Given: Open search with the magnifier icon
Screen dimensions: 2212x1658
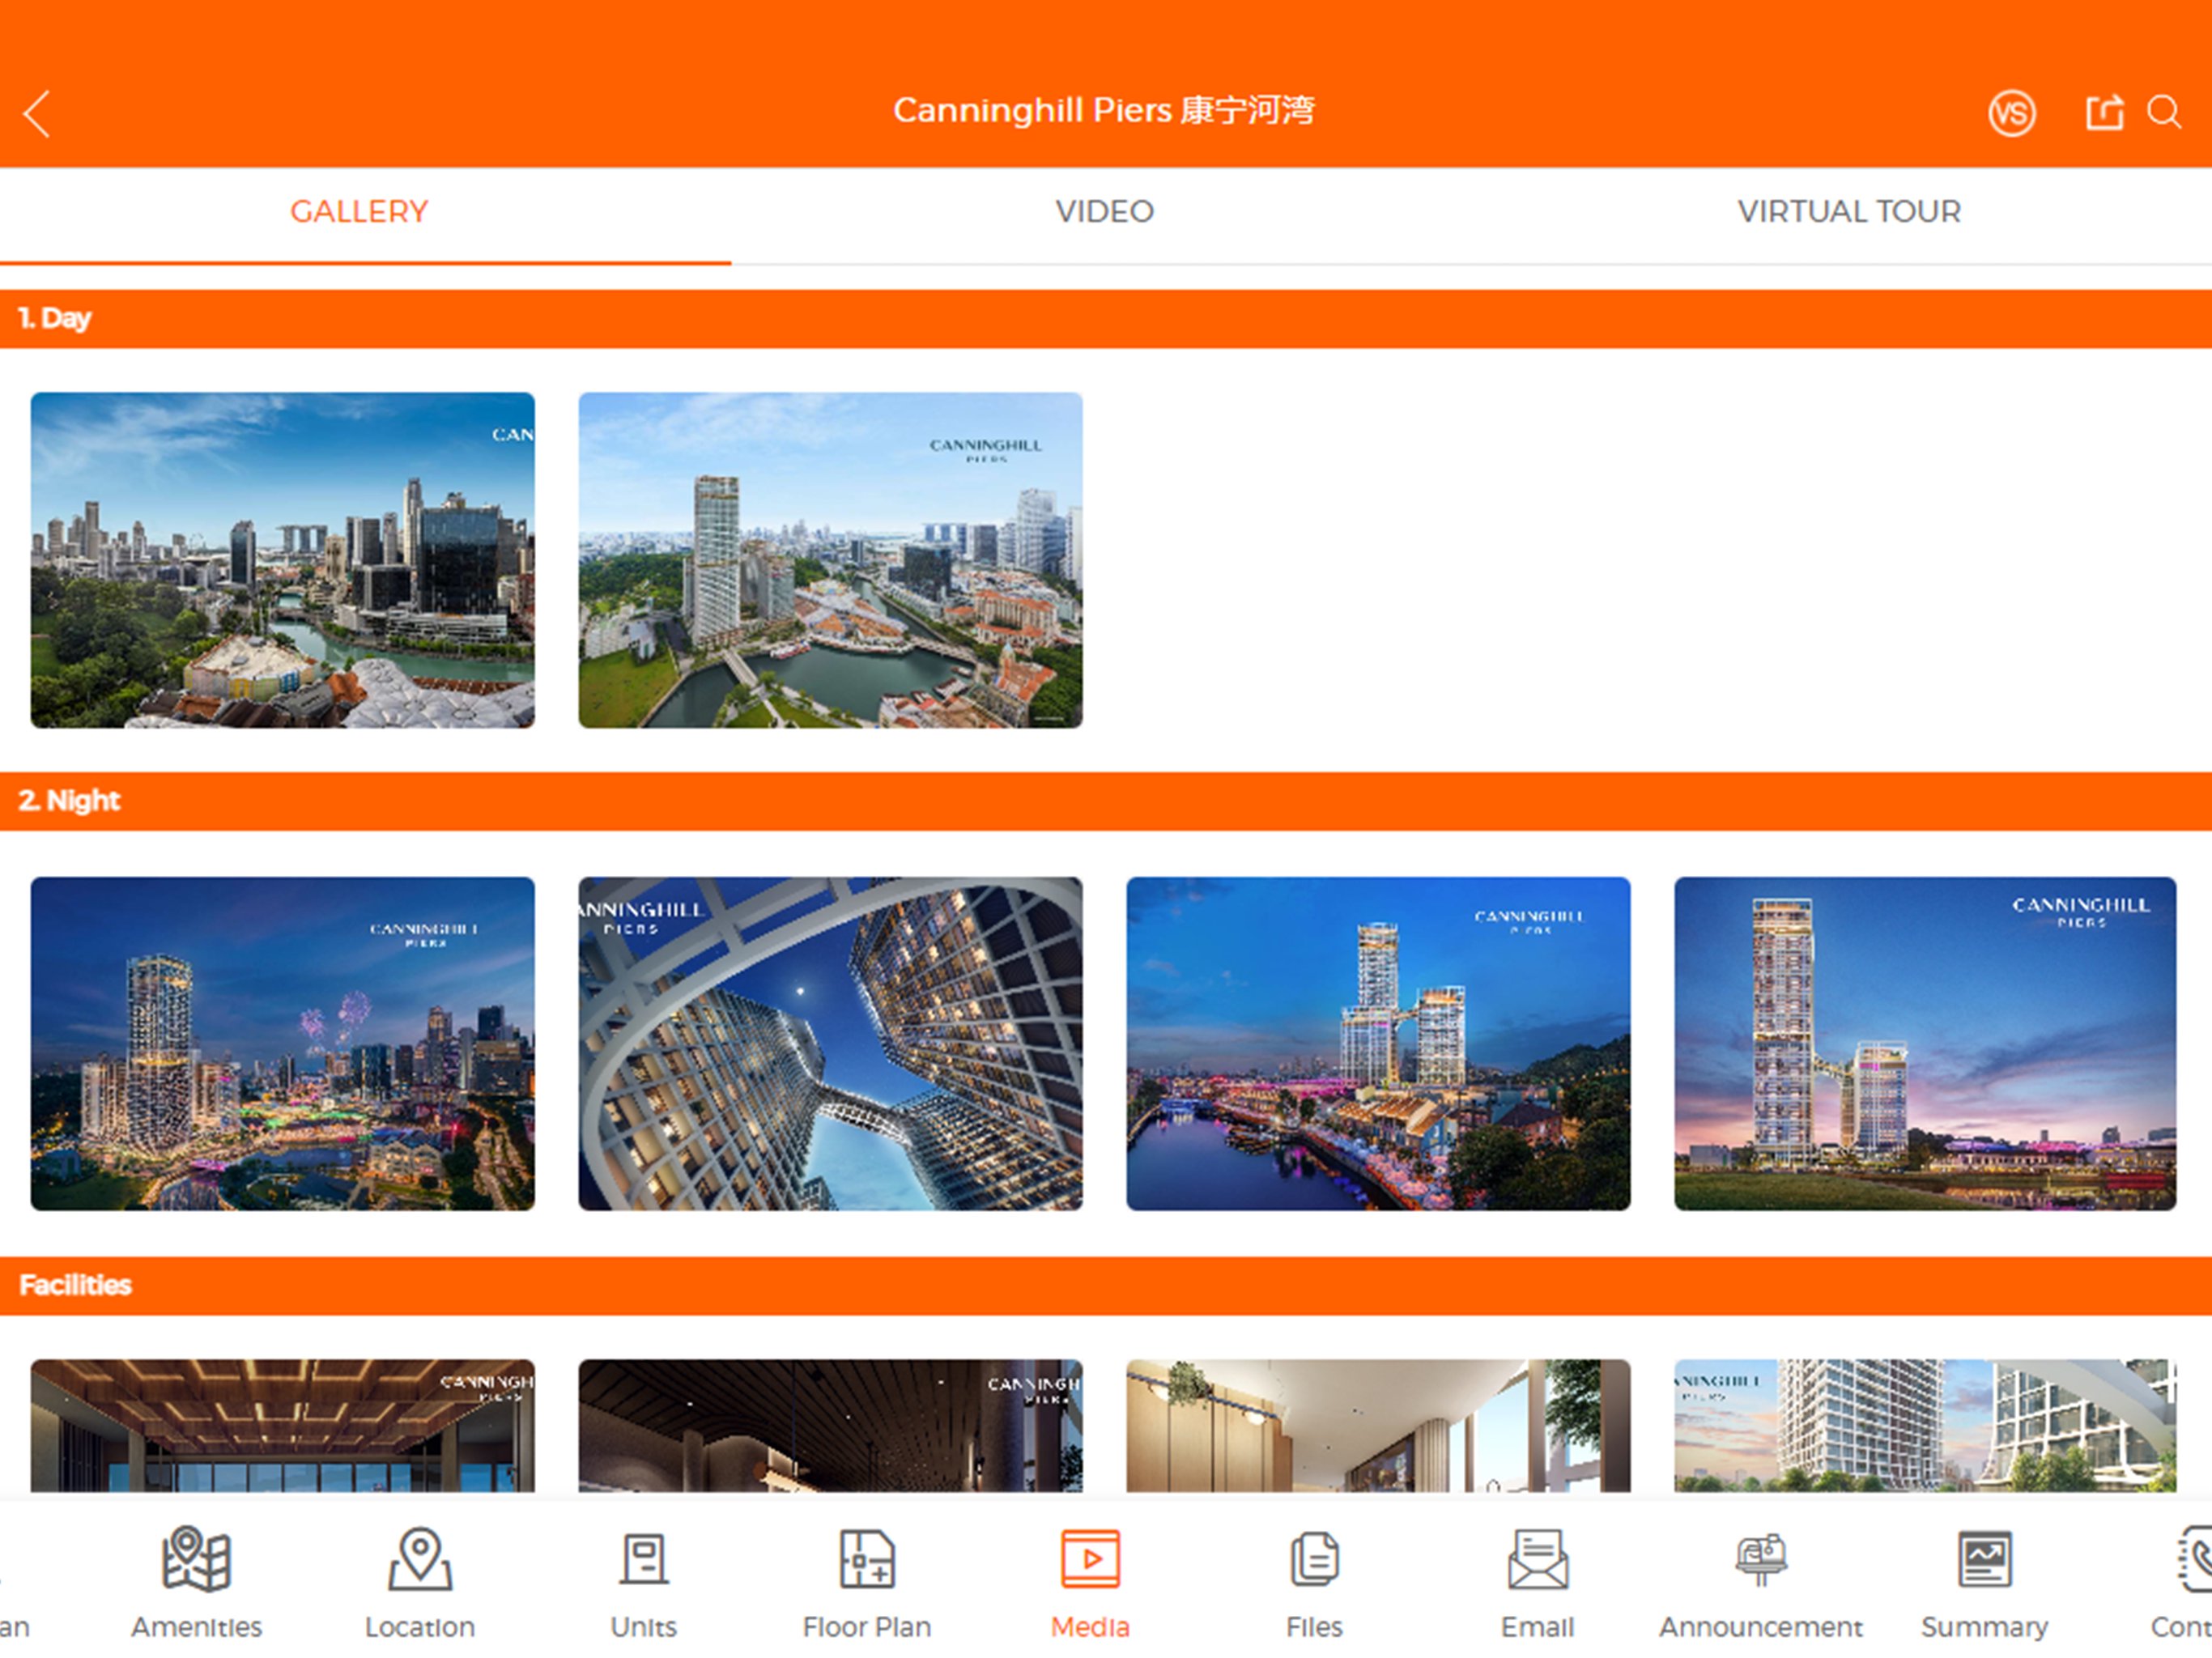Looking at the screenshot, I should pos(2164,112).
